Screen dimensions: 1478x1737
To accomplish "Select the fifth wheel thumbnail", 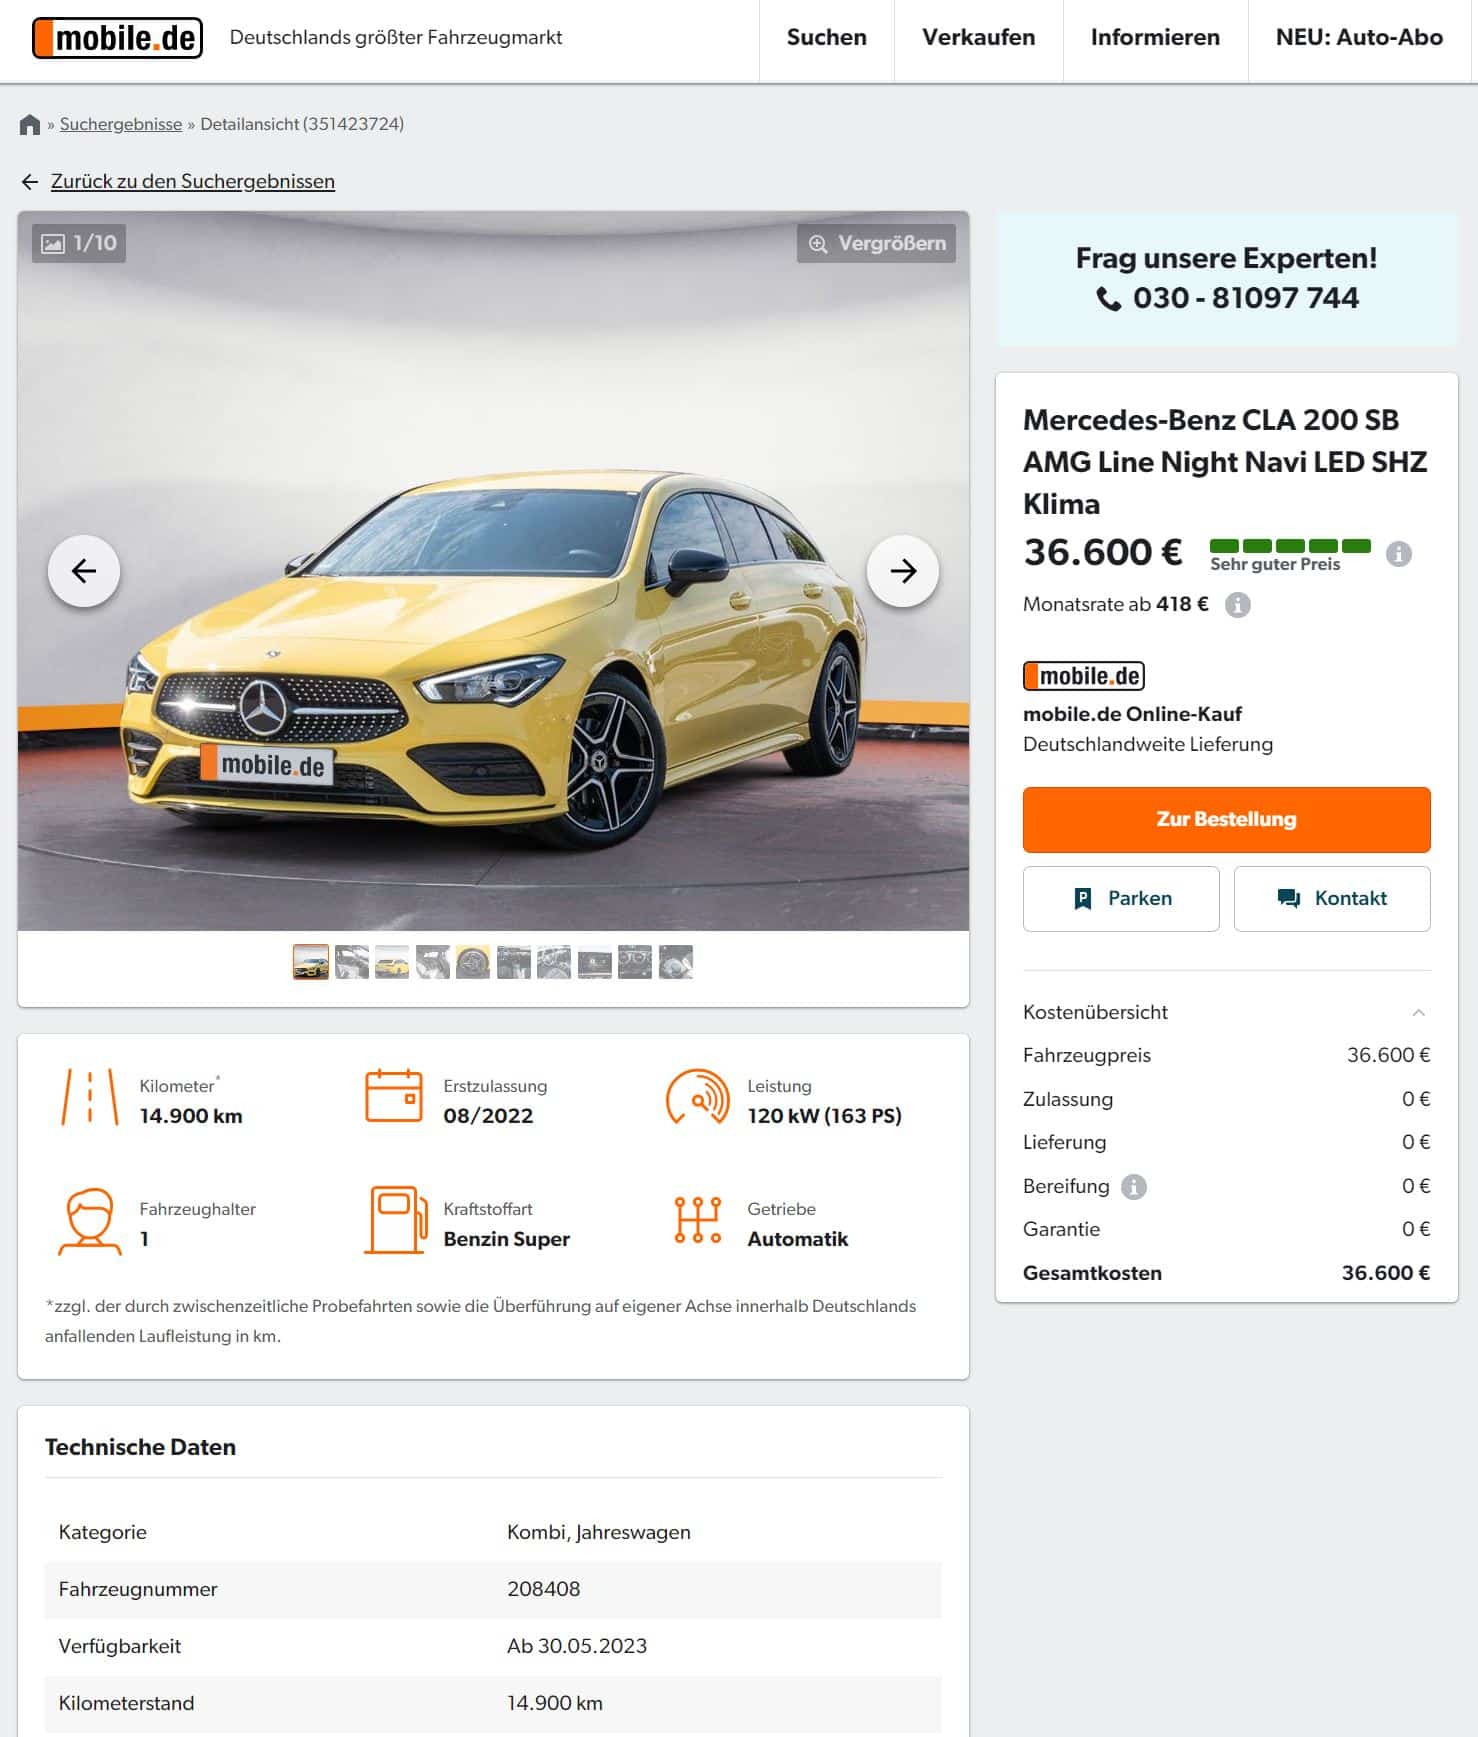I will point(473,962).
